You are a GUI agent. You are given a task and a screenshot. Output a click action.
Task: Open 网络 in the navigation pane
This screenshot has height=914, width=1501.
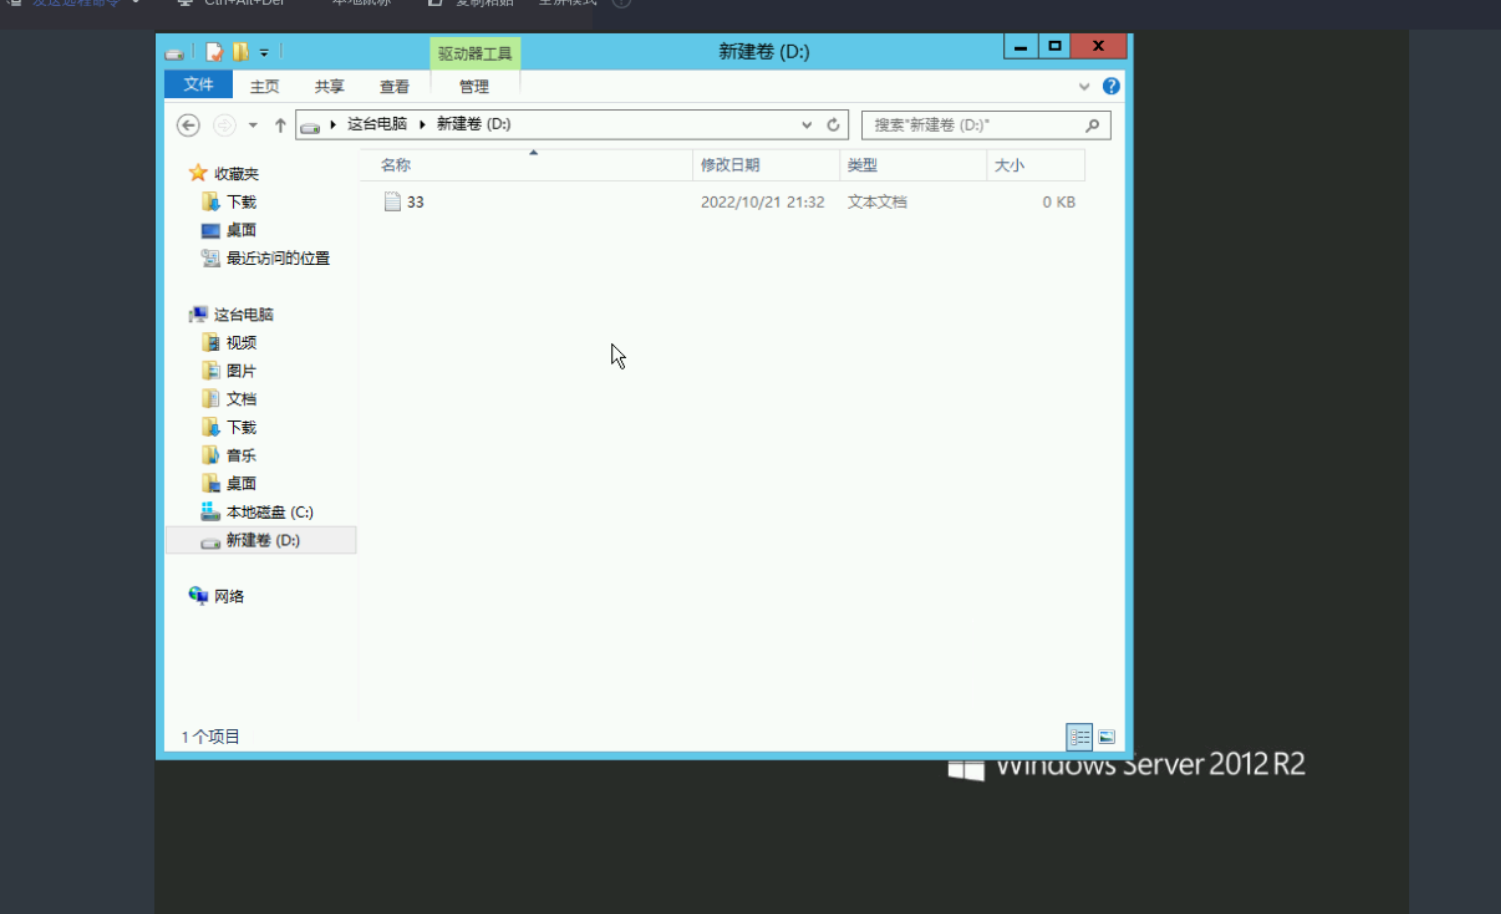[x=229, y=596]
